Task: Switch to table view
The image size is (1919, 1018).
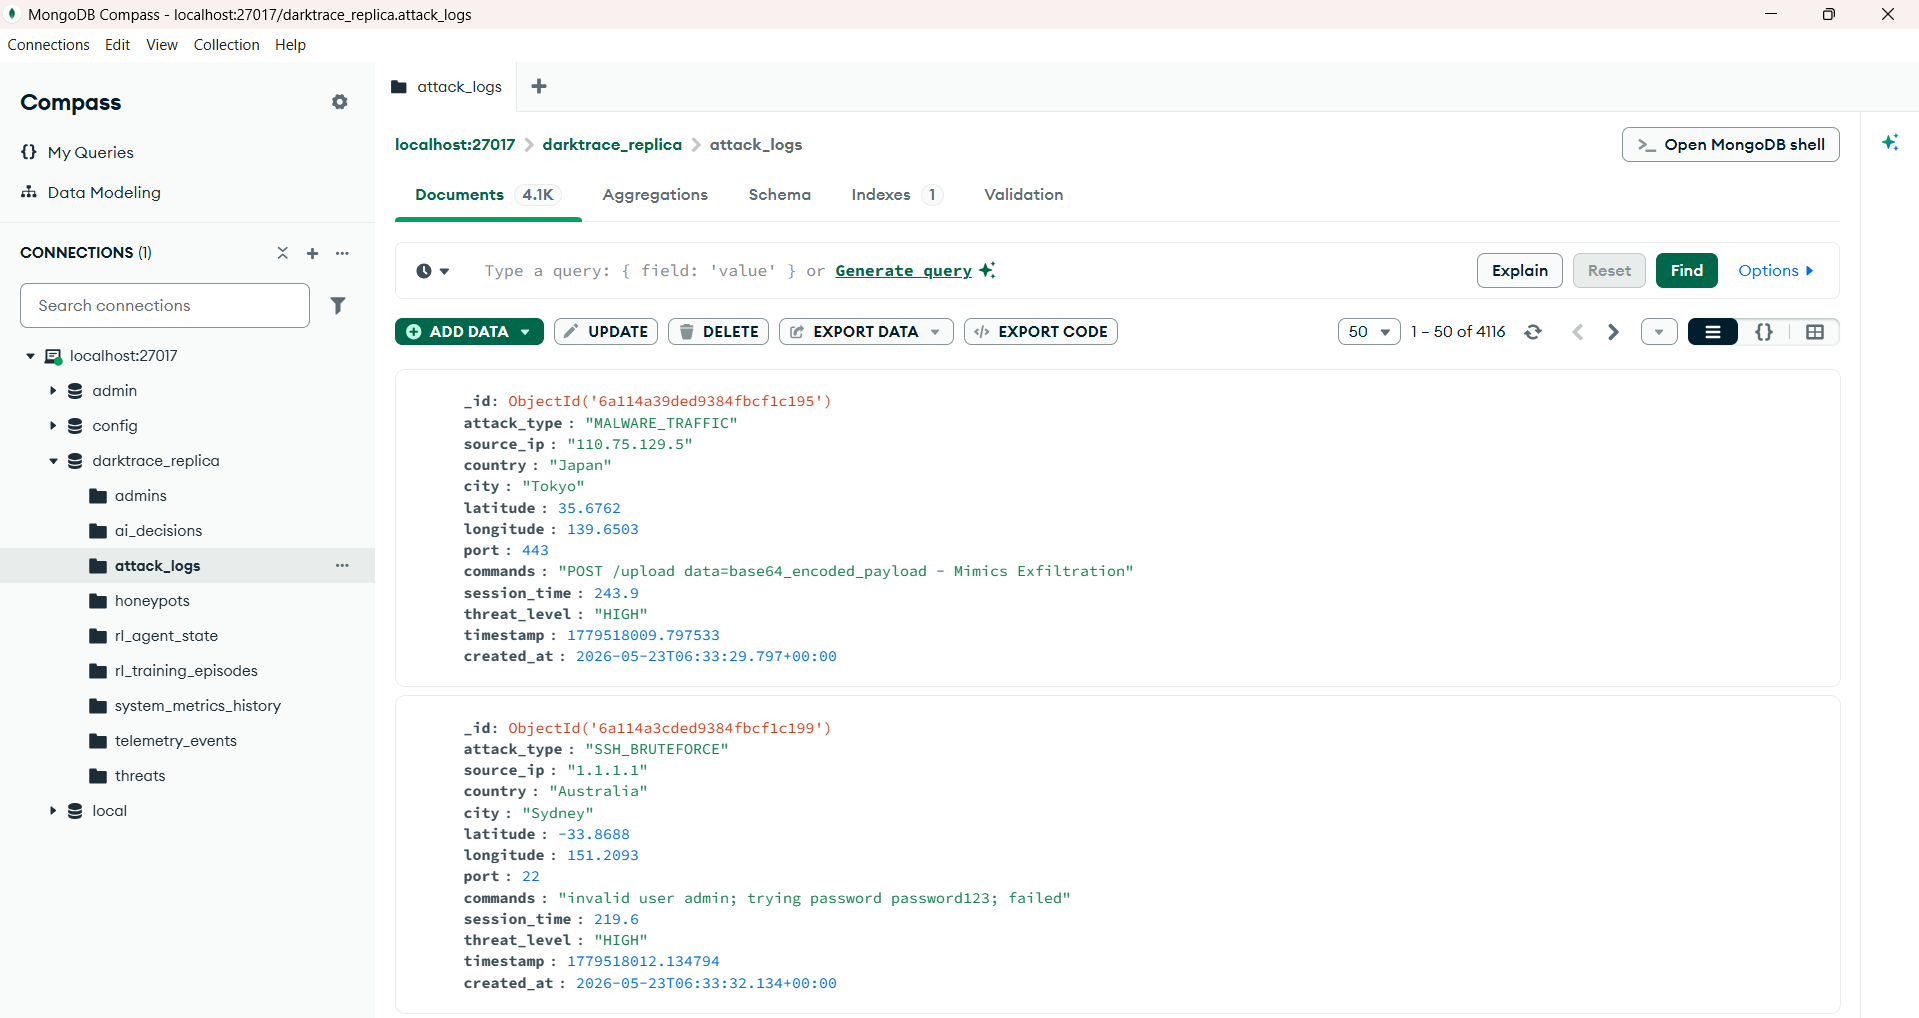Action: point(1815,332)
